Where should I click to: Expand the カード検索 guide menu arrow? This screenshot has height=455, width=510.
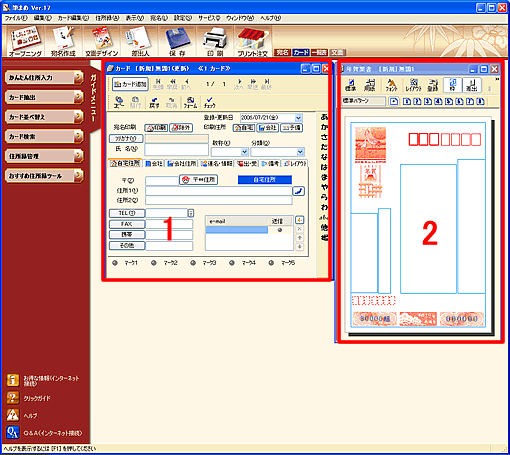pos(79,136)
